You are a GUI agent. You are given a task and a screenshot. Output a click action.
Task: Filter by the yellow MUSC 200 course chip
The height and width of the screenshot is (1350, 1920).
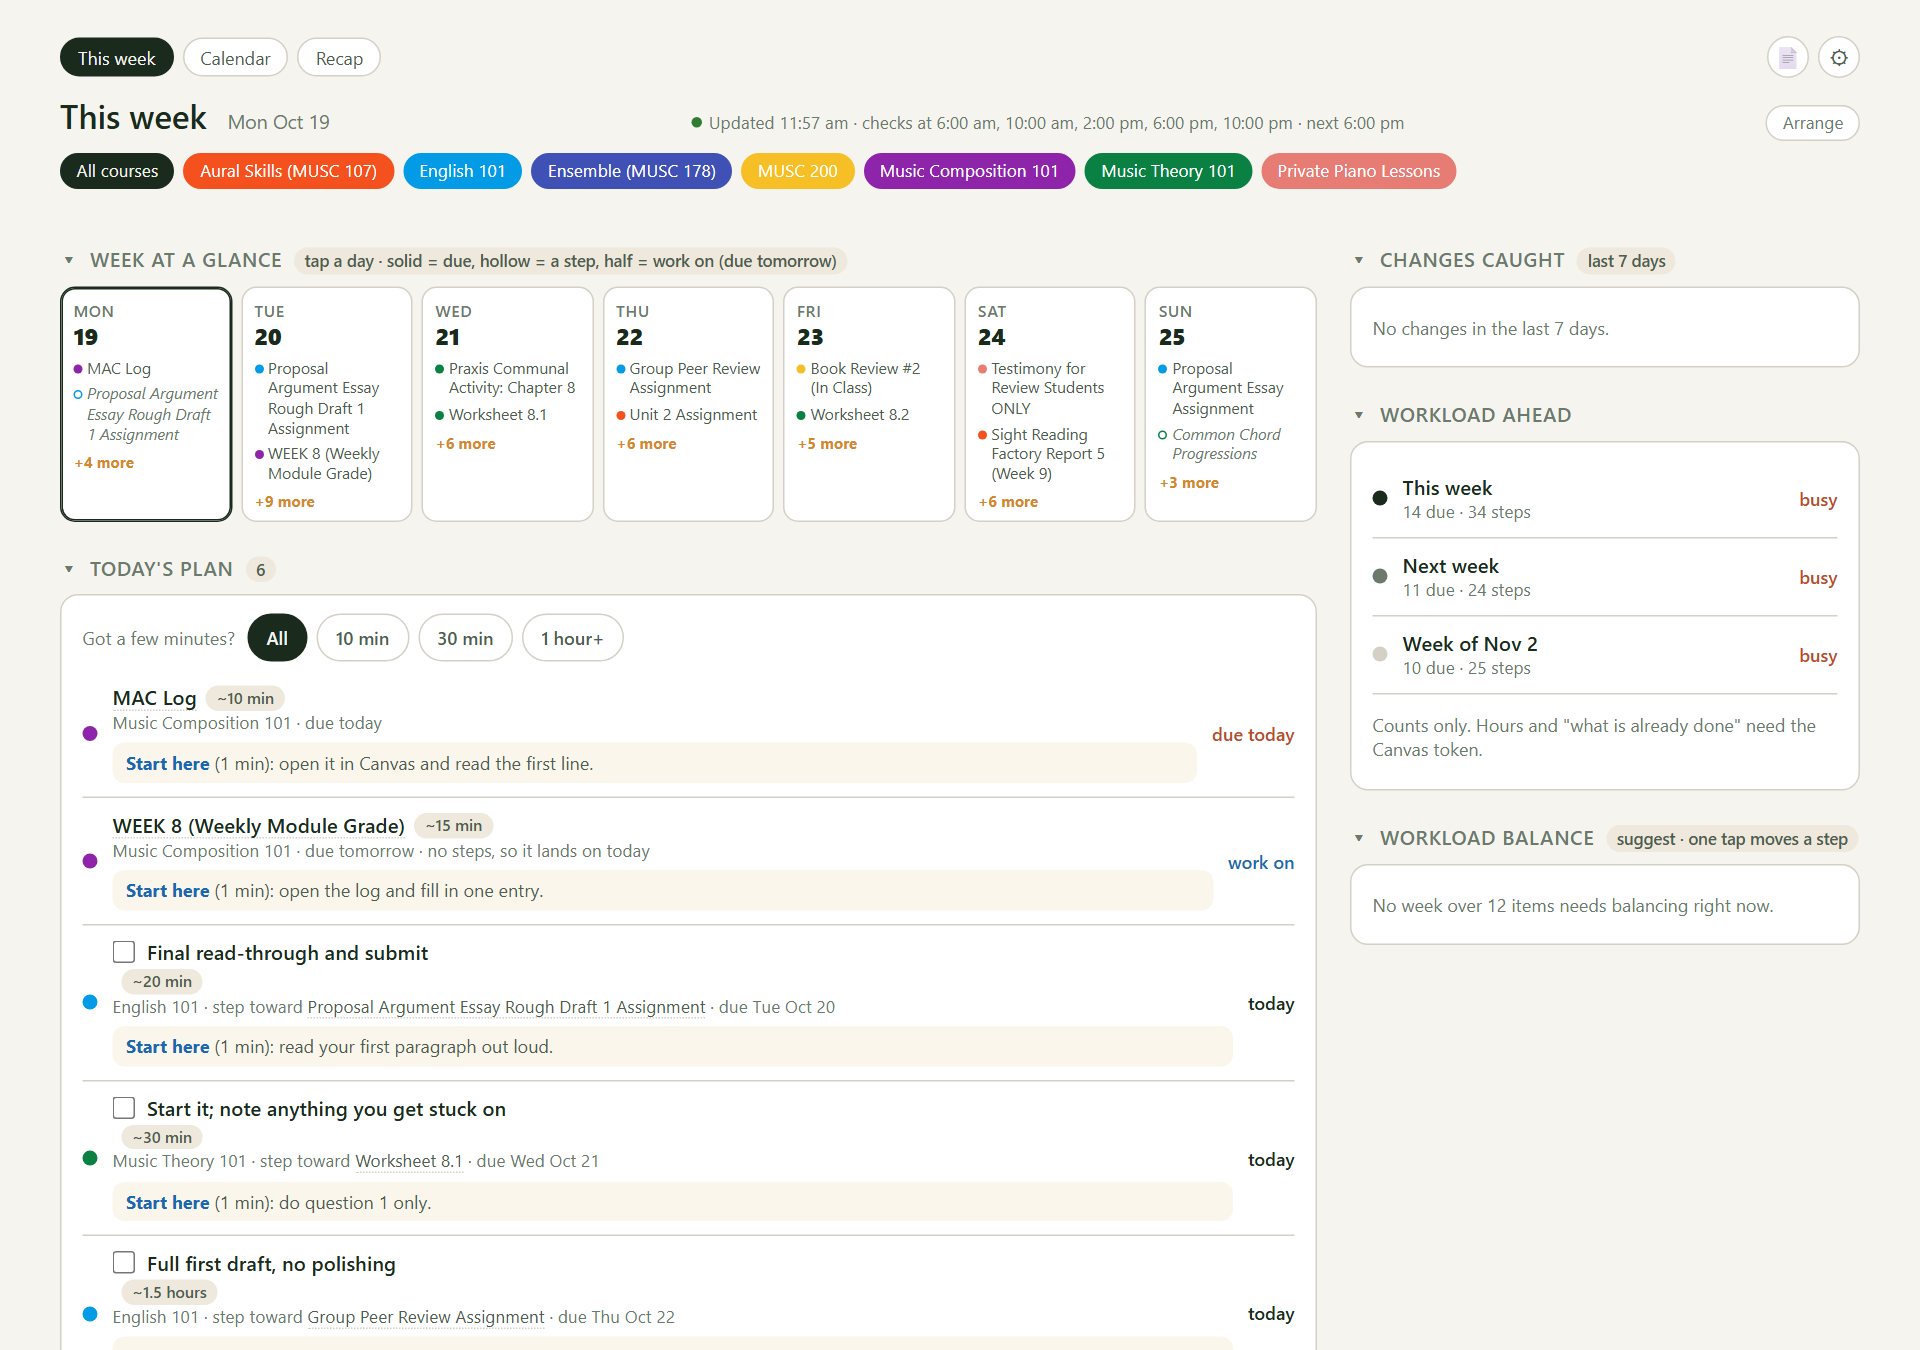[x=797, y=171]
